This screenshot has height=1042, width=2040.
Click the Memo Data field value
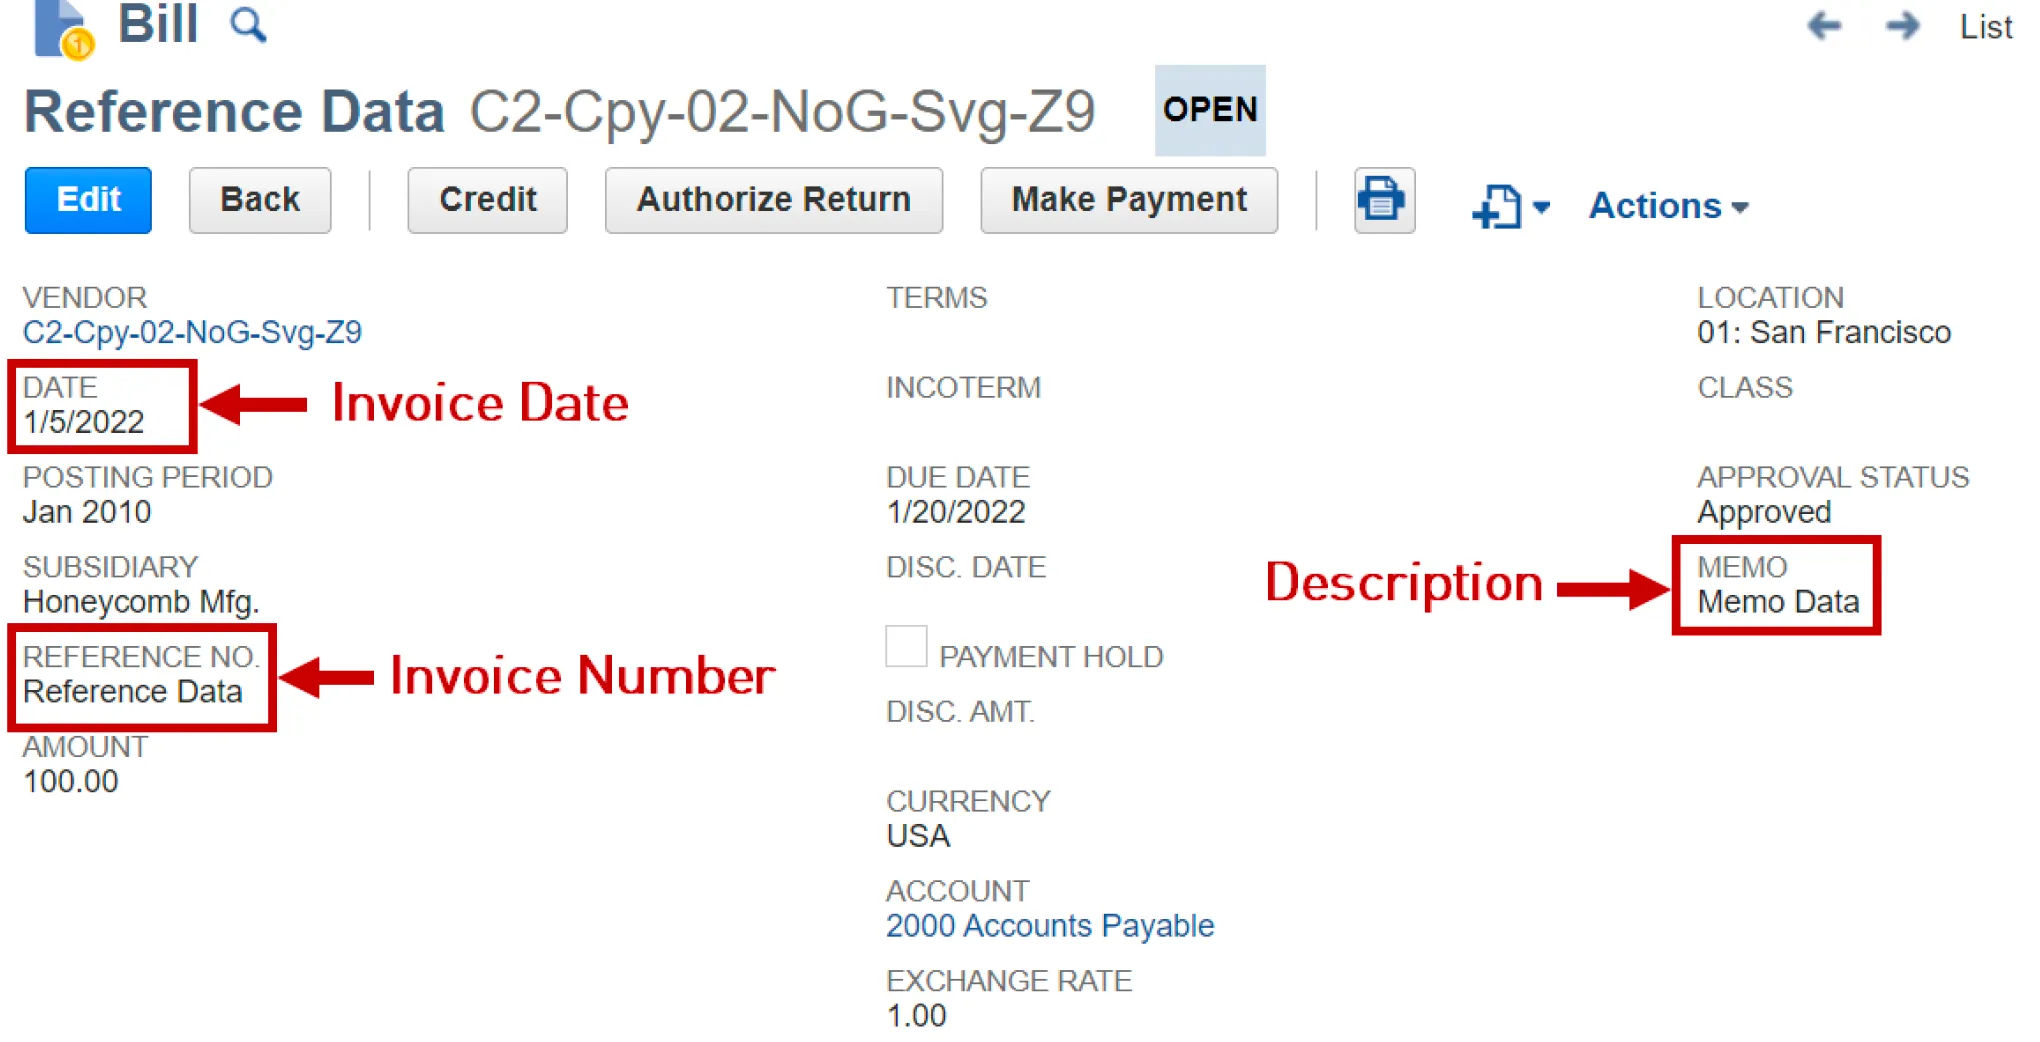coord(1778,602)
